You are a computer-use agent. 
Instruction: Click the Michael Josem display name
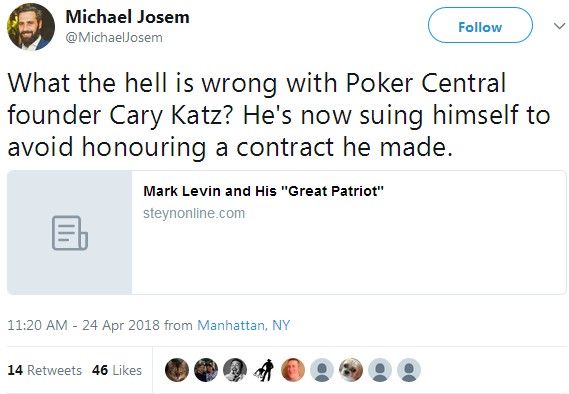pyautogui.click(x=127, y=17)
